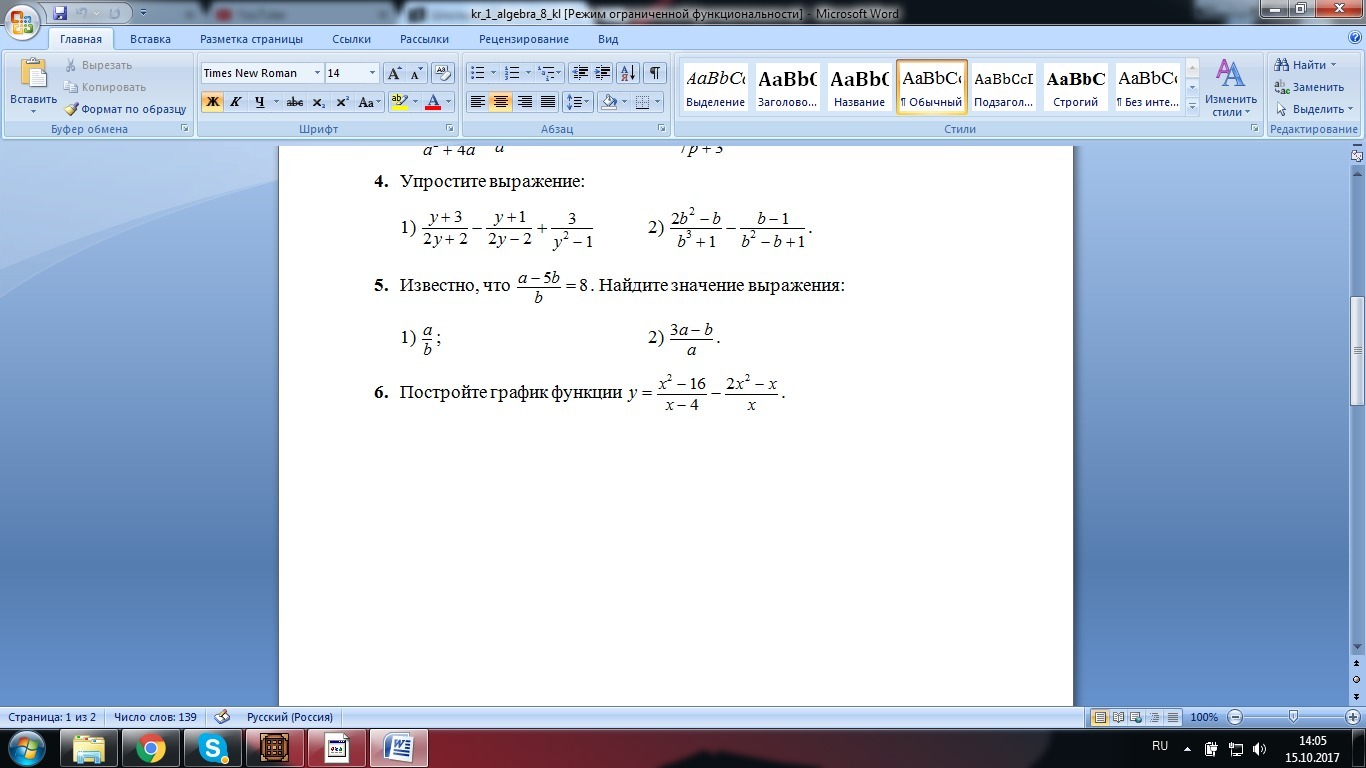Viewport: 1366px width, 768px height.
Task: Clear formatting with the eraser icon
Action: 445,73
